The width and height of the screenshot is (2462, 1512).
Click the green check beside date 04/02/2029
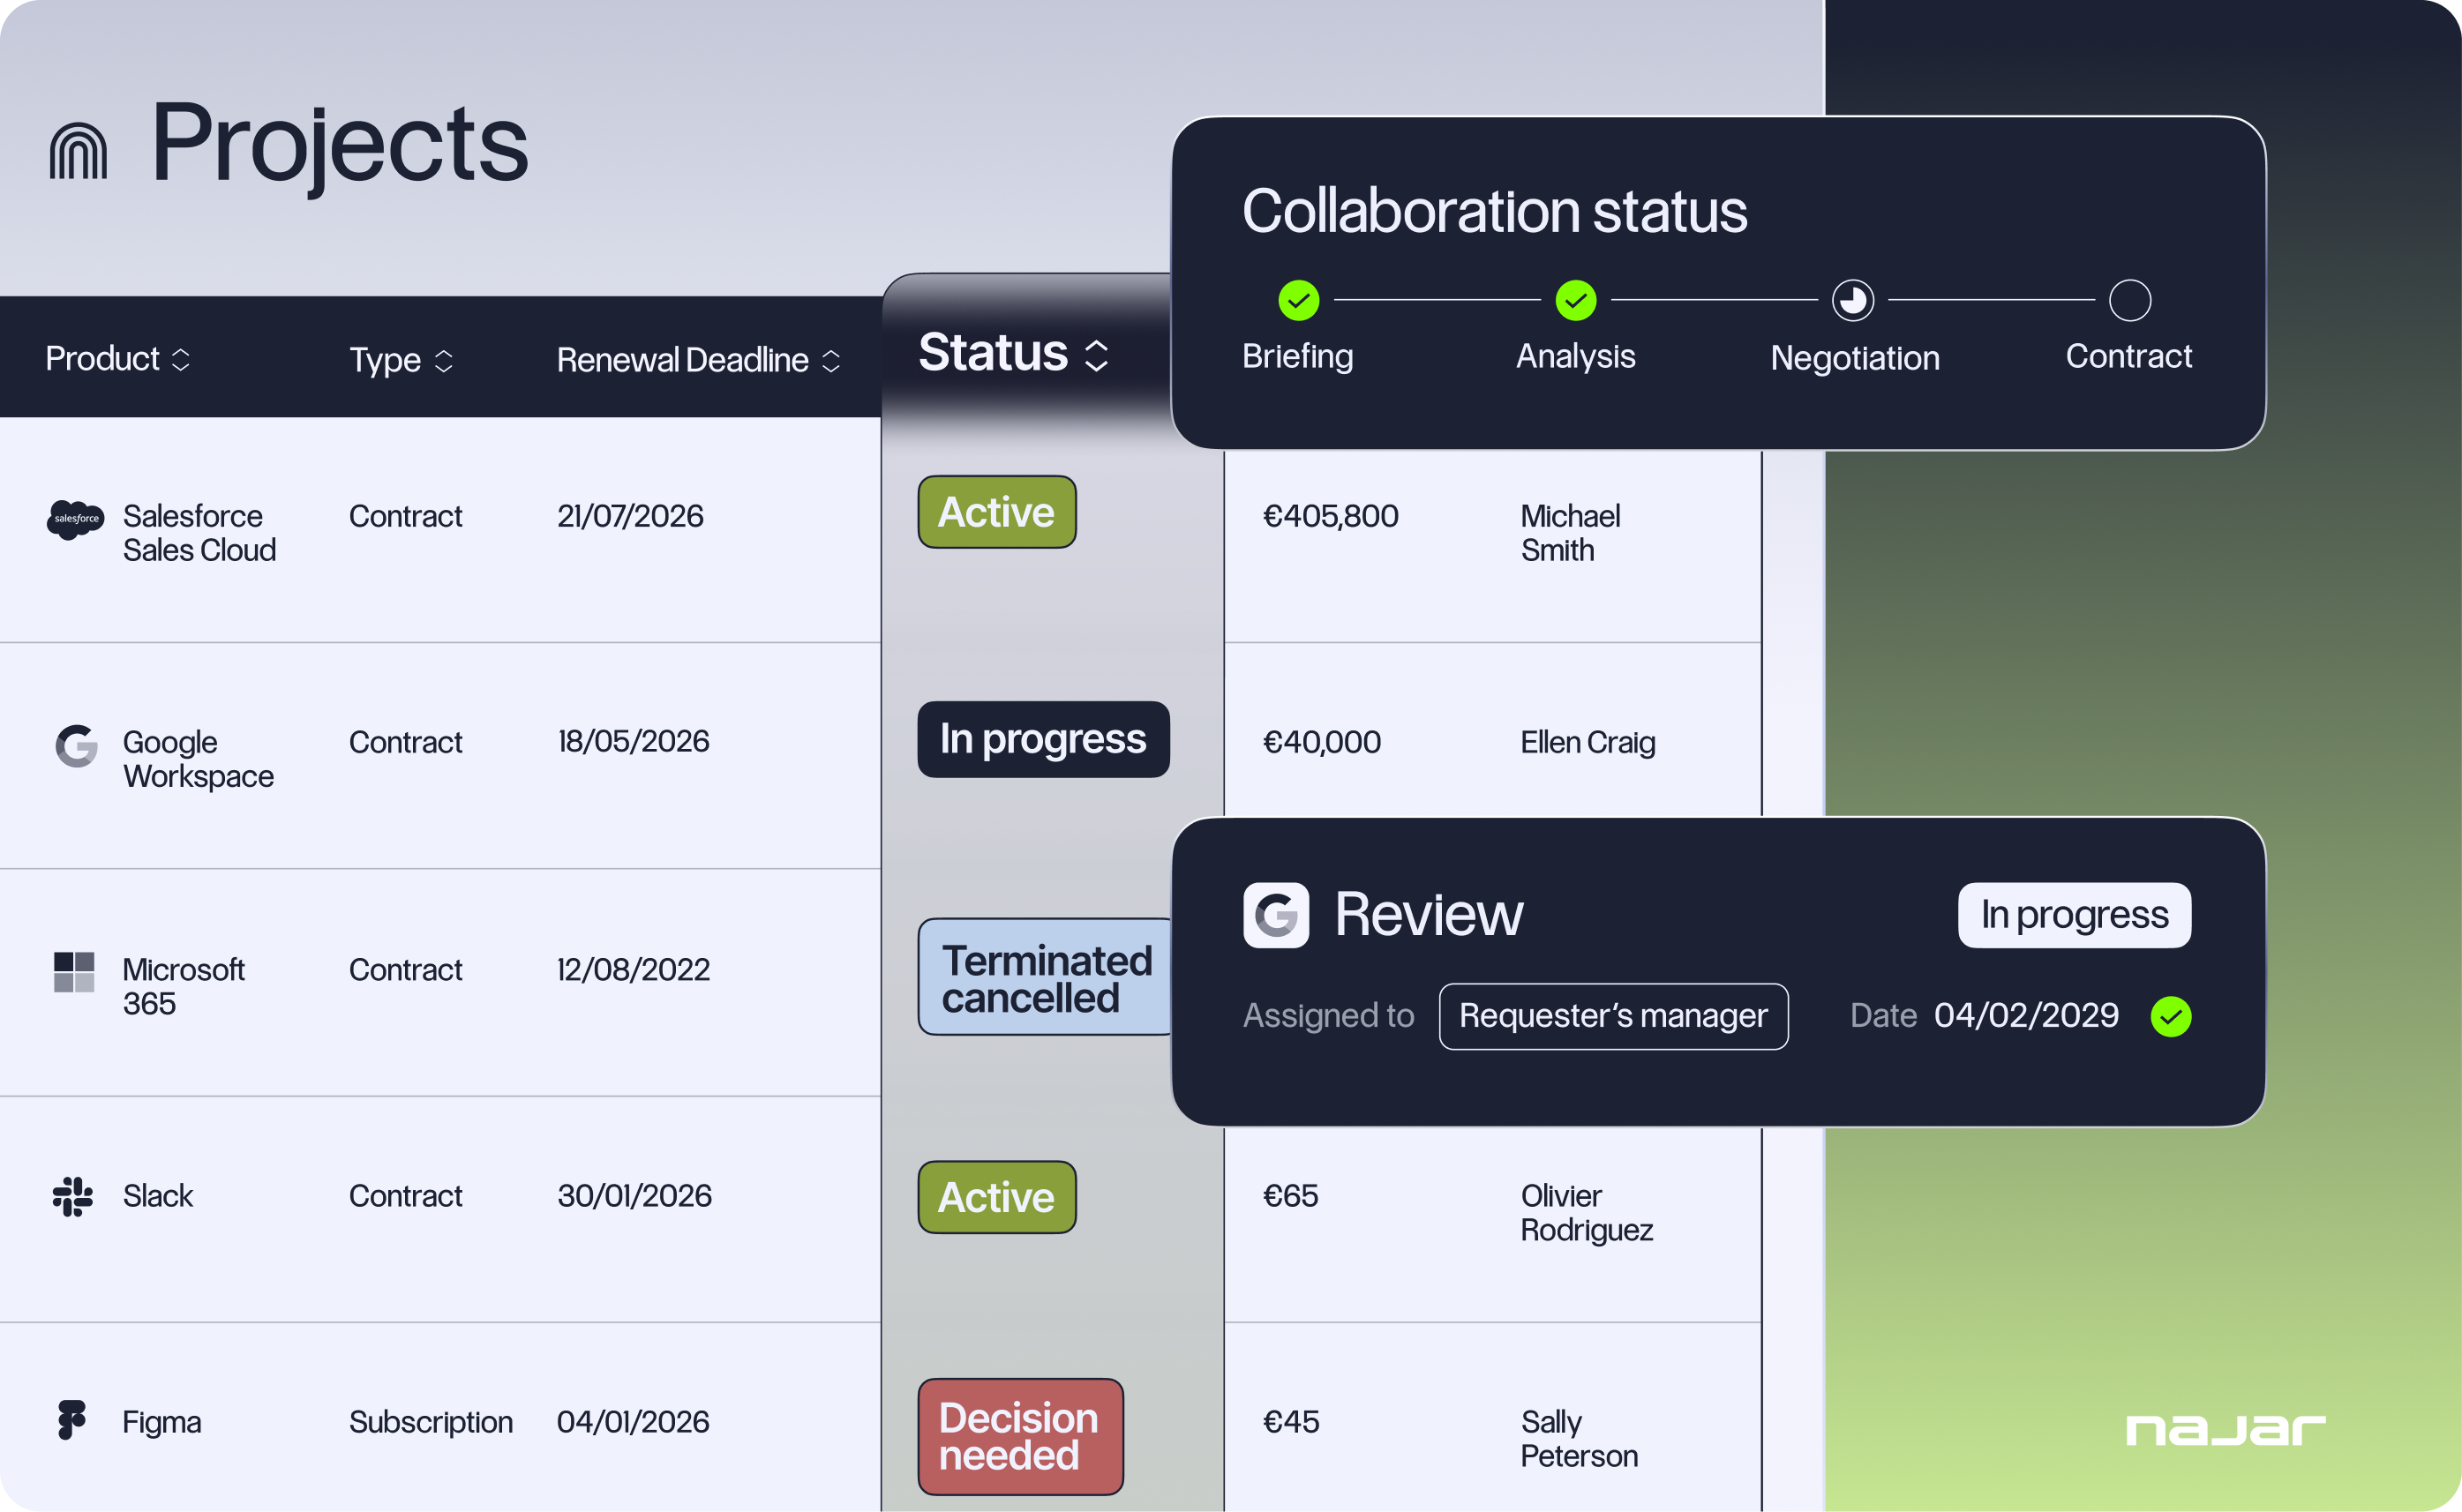[2170, 1017]
